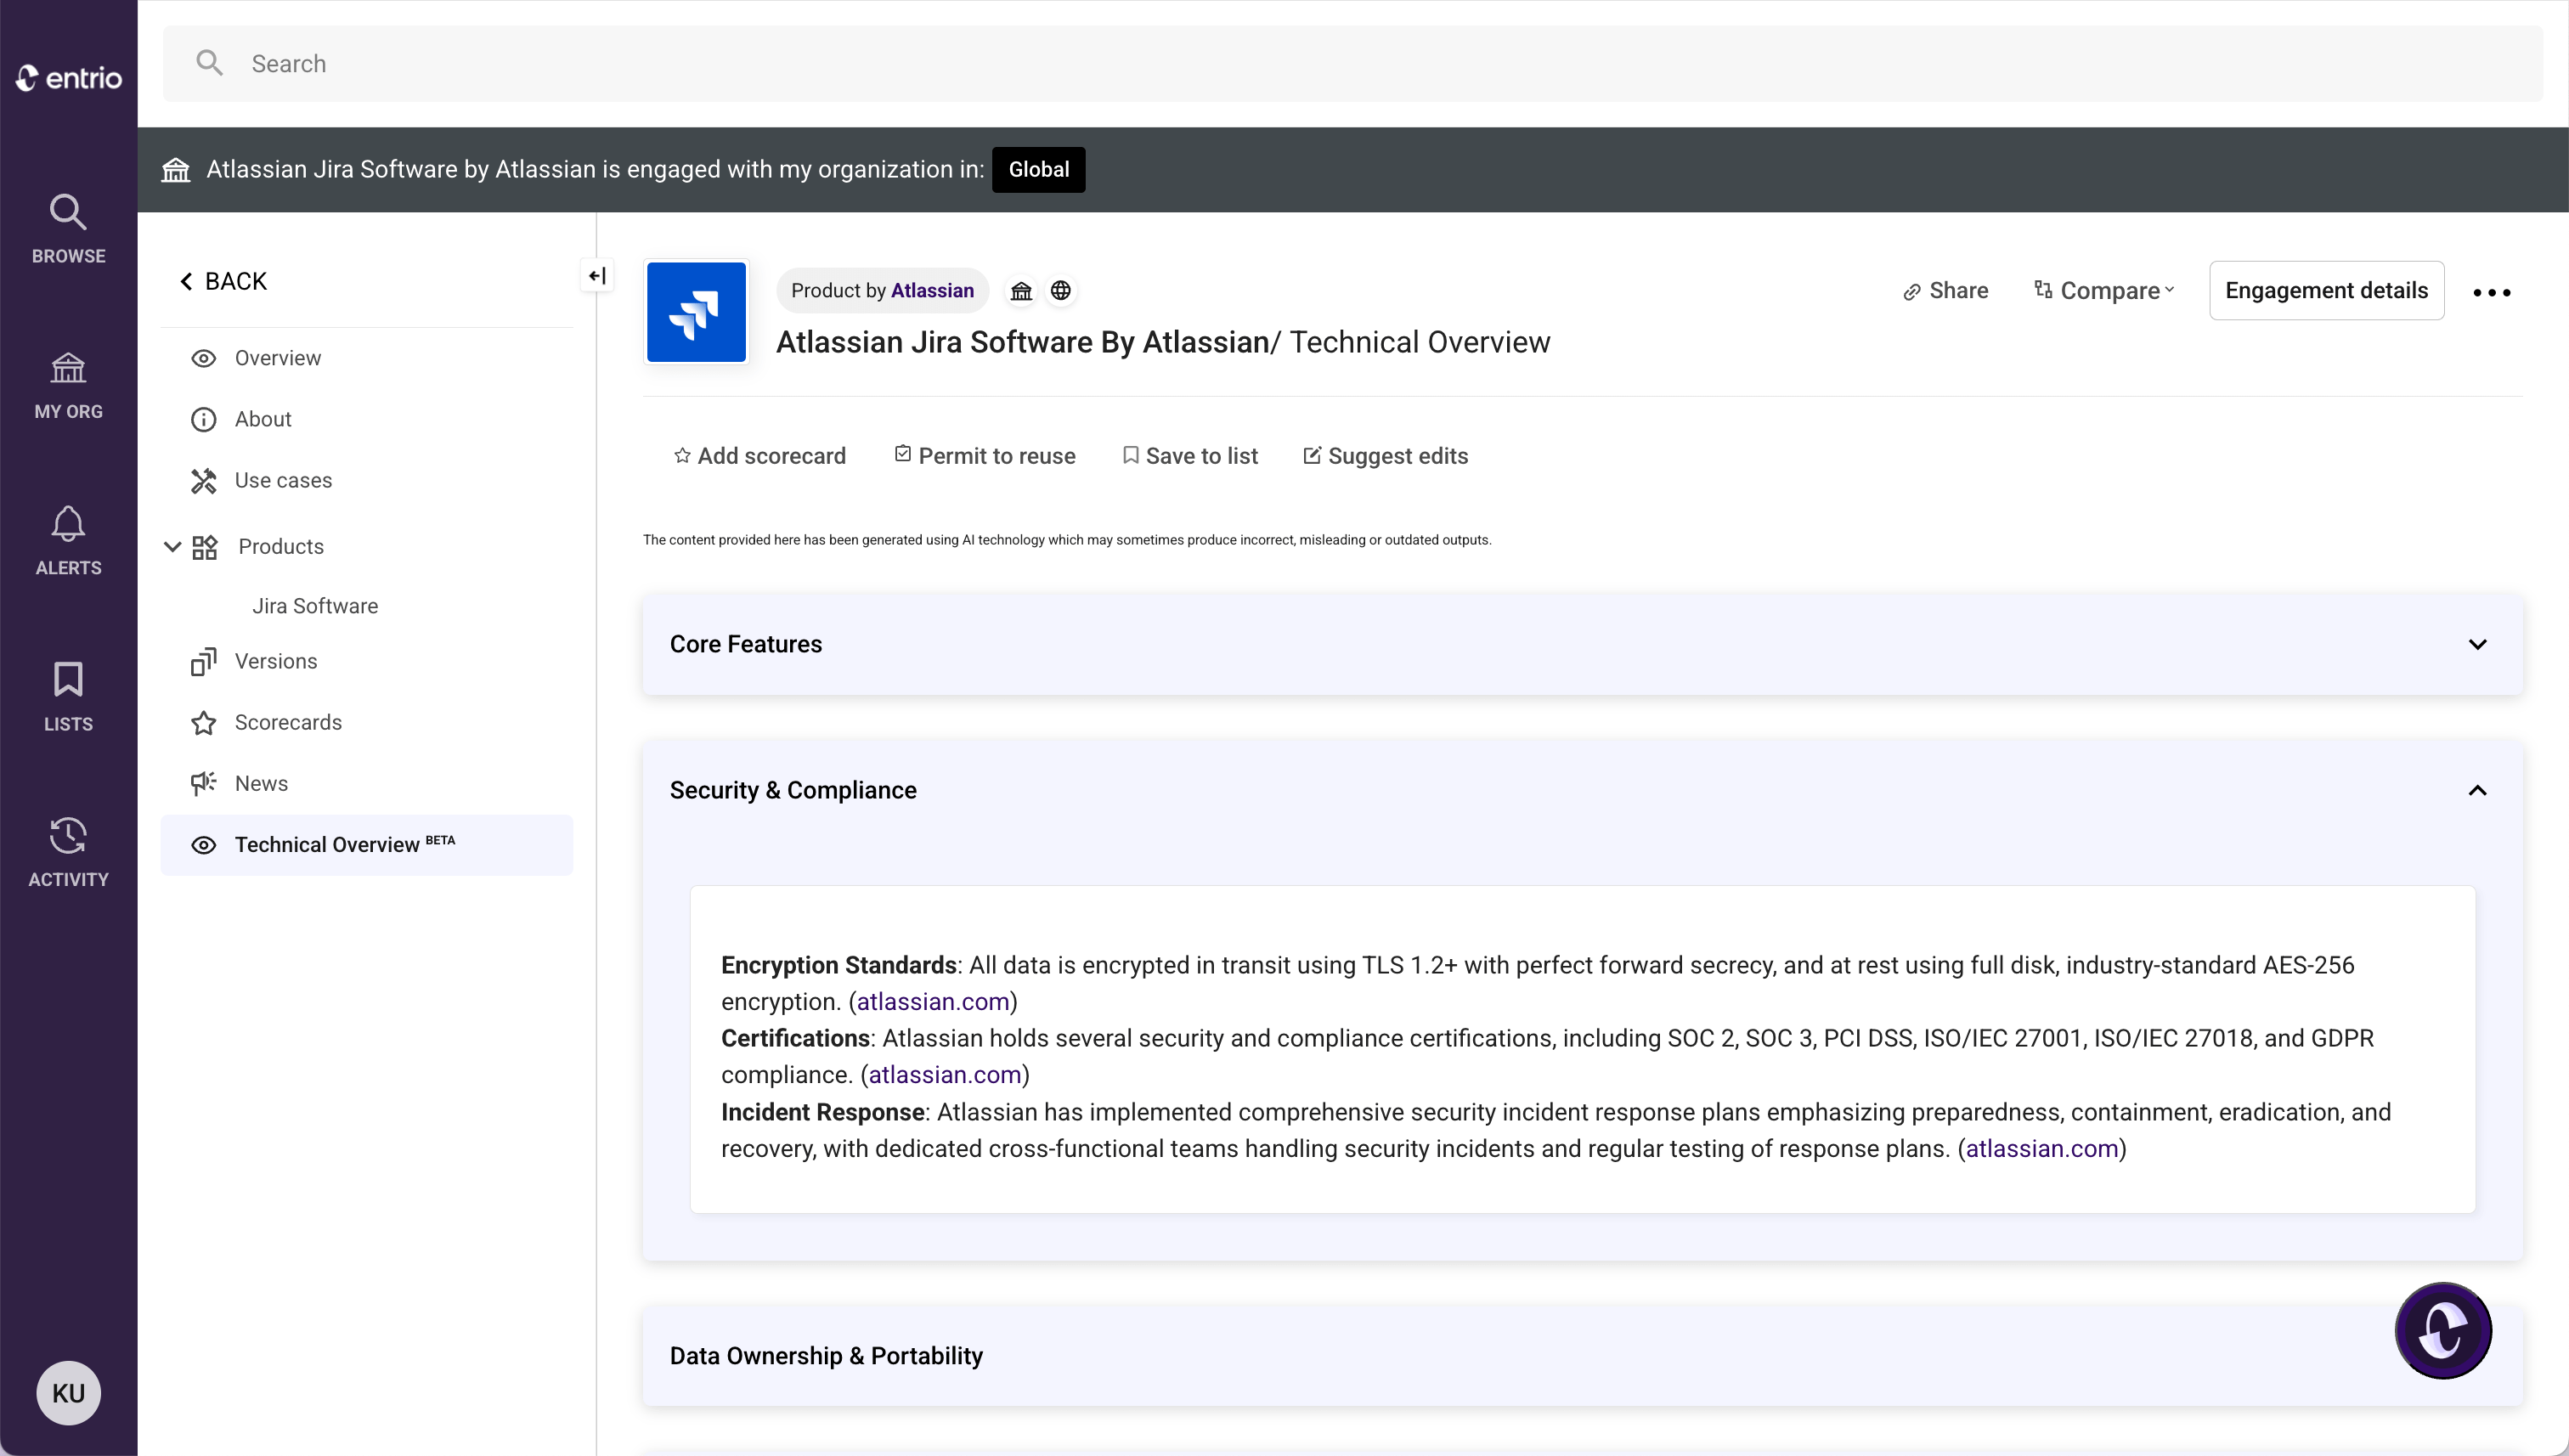This screenshot has width=2569, height=1456.
Task: Click the entrio logo
Action: tap(68, 78)
